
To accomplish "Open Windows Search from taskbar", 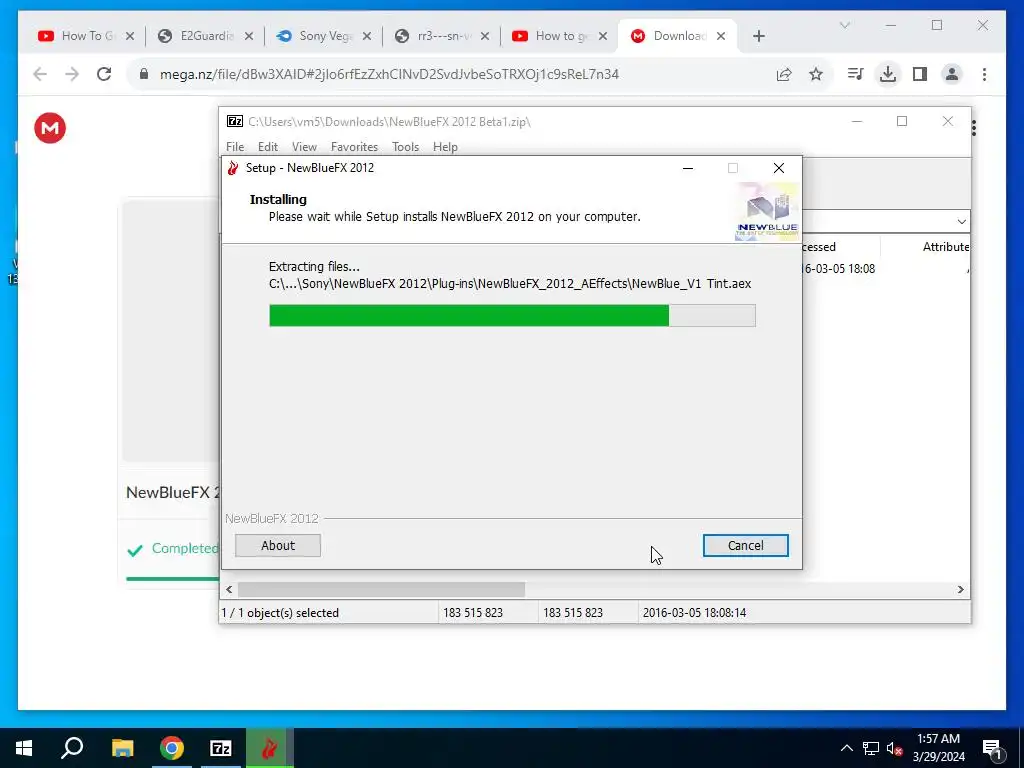I will click(72, 748).
